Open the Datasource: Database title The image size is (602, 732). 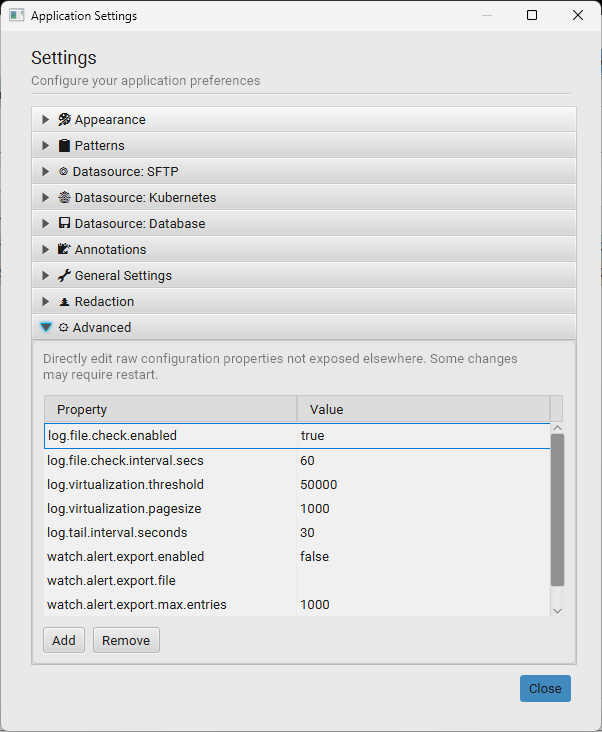coord(140,224)
